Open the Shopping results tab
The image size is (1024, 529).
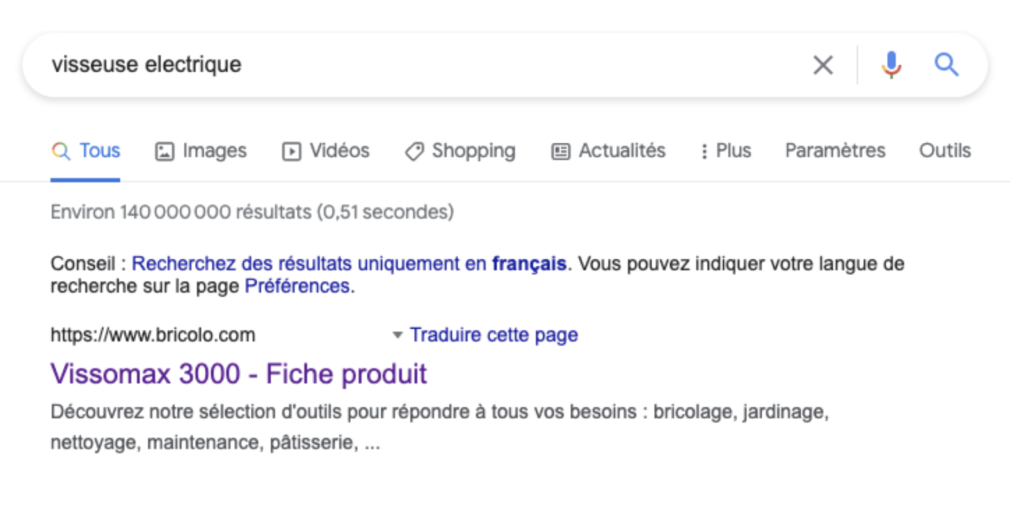pyautogui.click(x=460, y=151)
